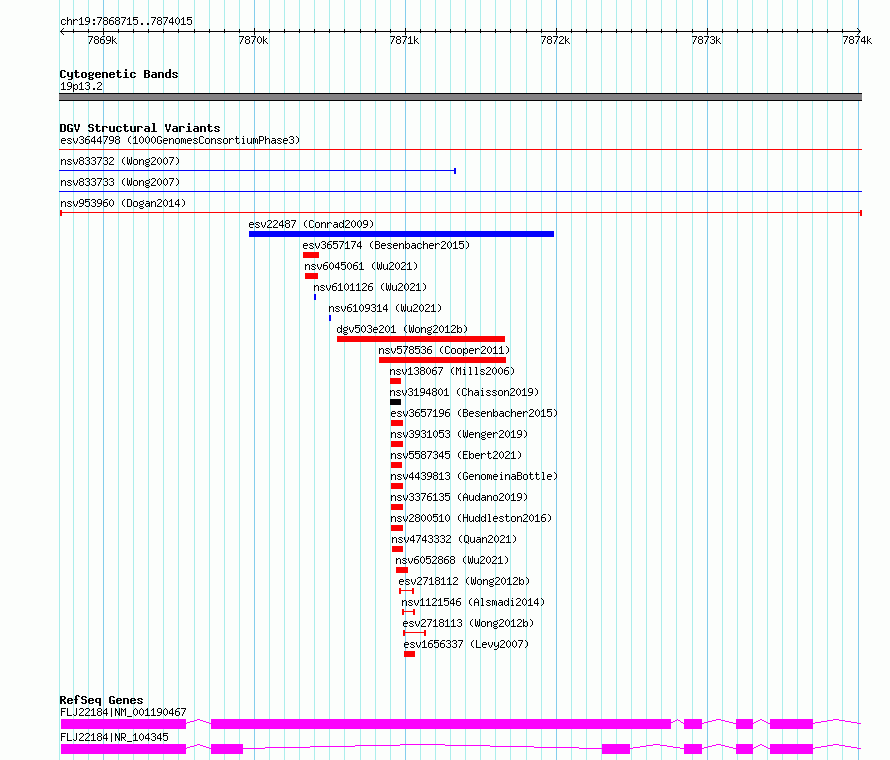
Task: Click the 7870k ruler position
Action: point(253,40)
